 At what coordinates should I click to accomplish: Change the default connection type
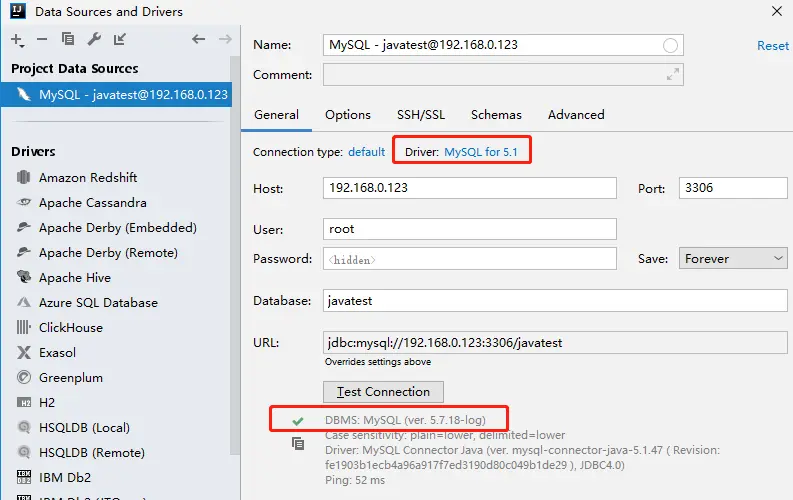click(x=366, y=152)
